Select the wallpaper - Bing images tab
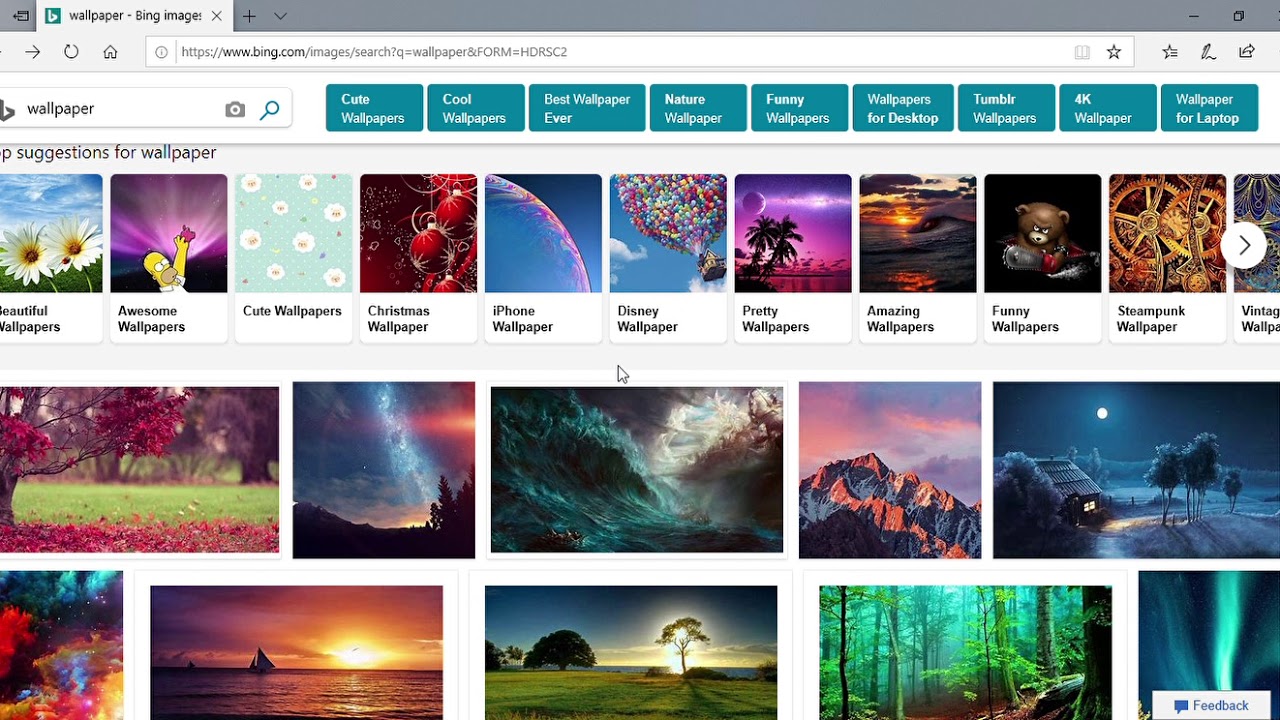 tap(133, 16)
